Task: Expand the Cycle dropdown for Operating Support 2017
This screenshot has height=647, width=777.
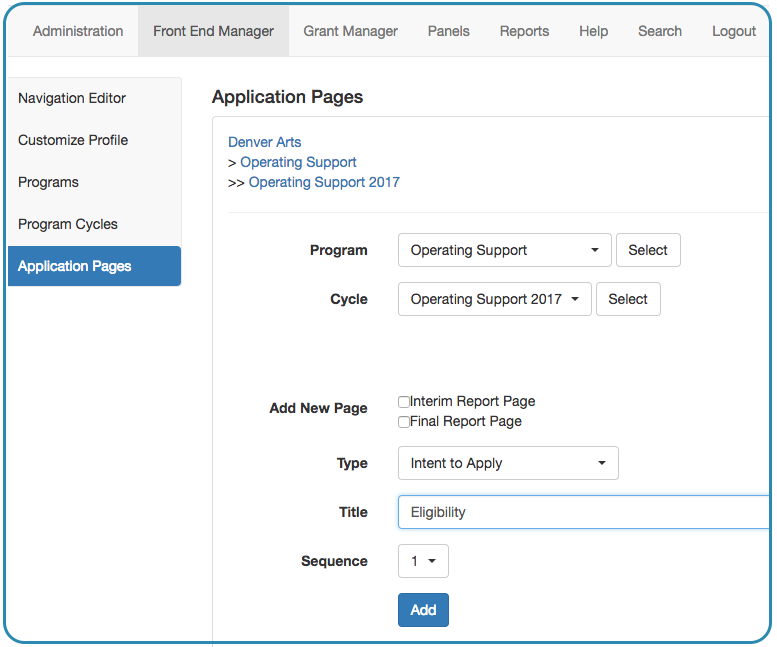Action: pyautogui.click(x=495, y=299)
